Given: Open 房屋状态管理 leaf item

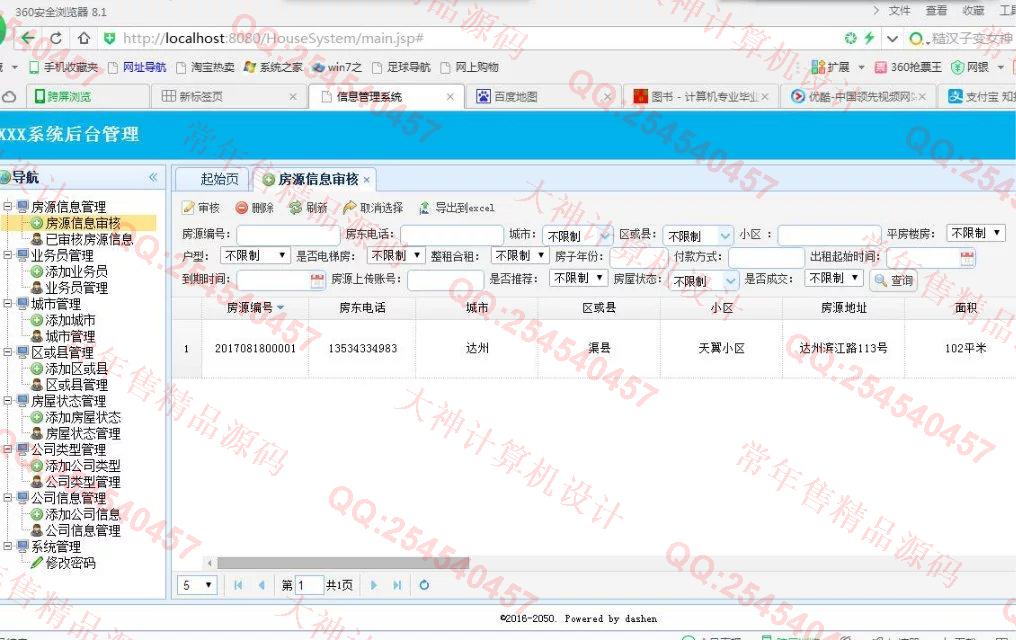Looking at the screenshot, I should (82, 433).
